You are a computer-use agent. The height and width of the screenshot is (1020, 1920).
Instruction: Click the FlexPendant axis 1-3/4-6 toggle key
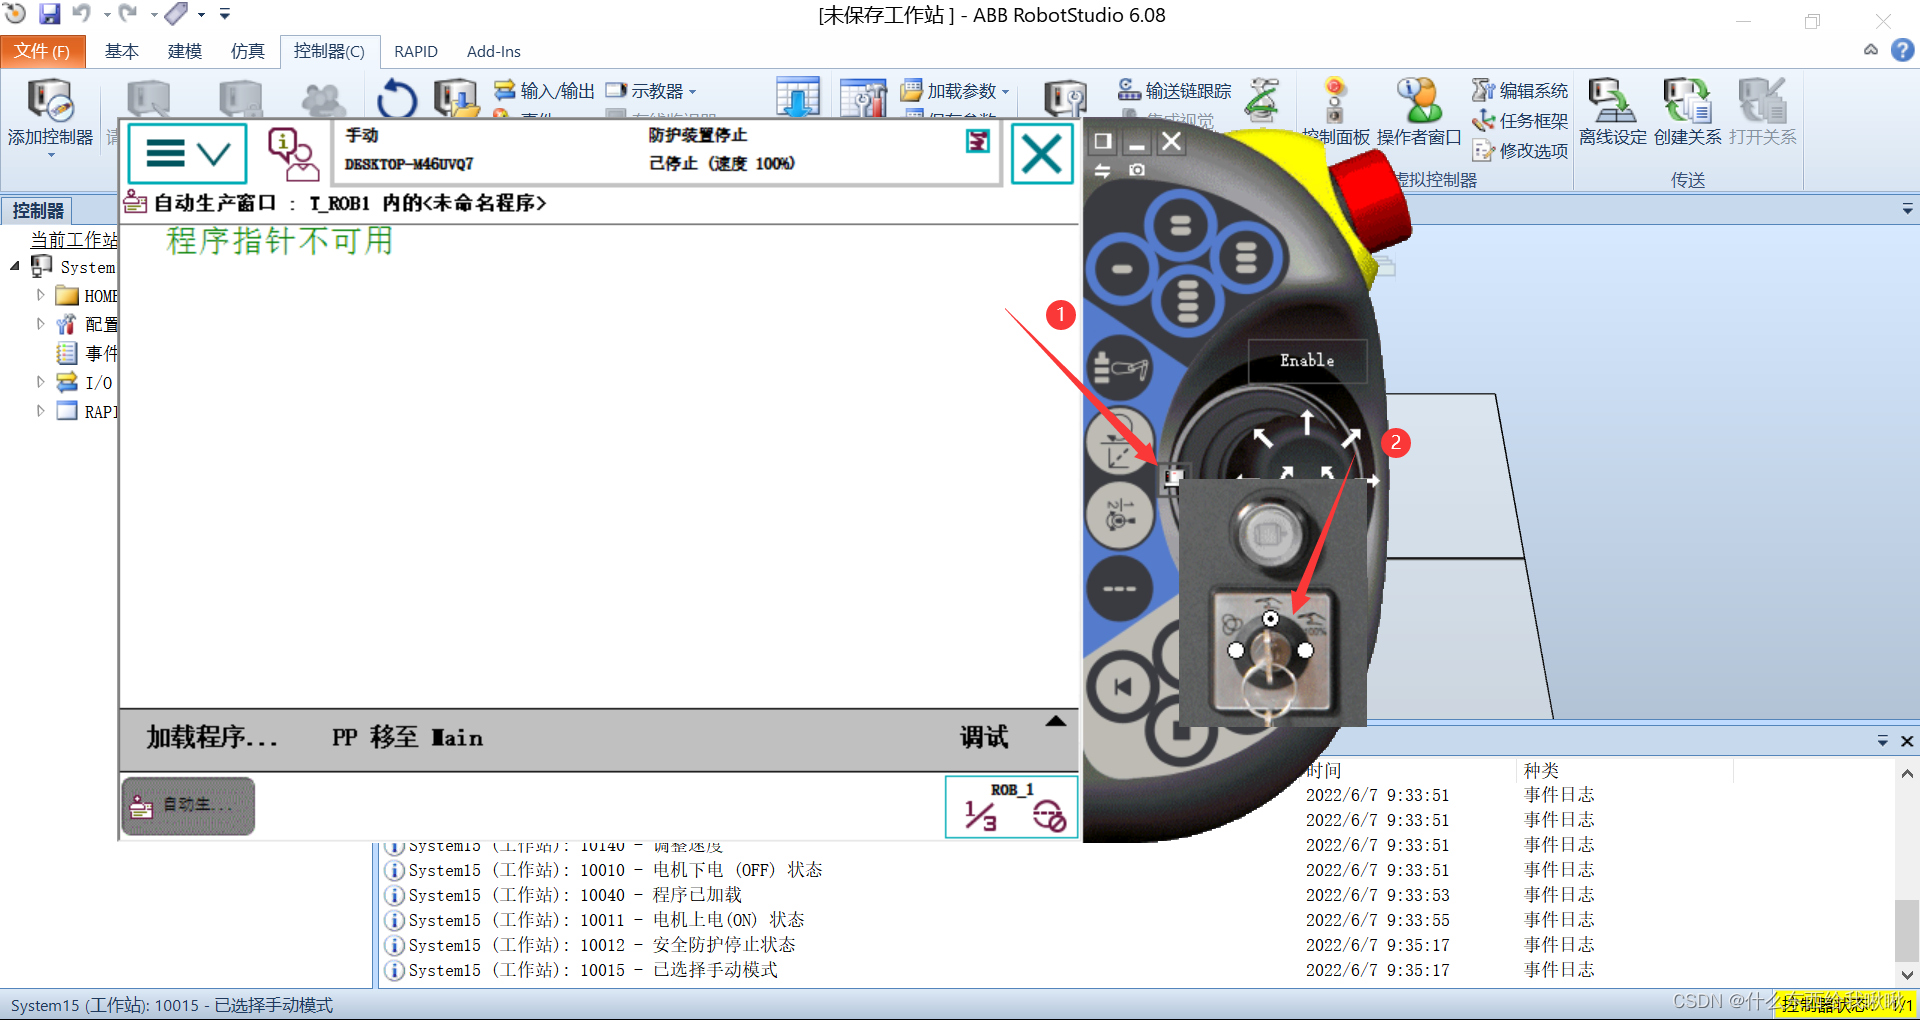[x=1120, y=515]
